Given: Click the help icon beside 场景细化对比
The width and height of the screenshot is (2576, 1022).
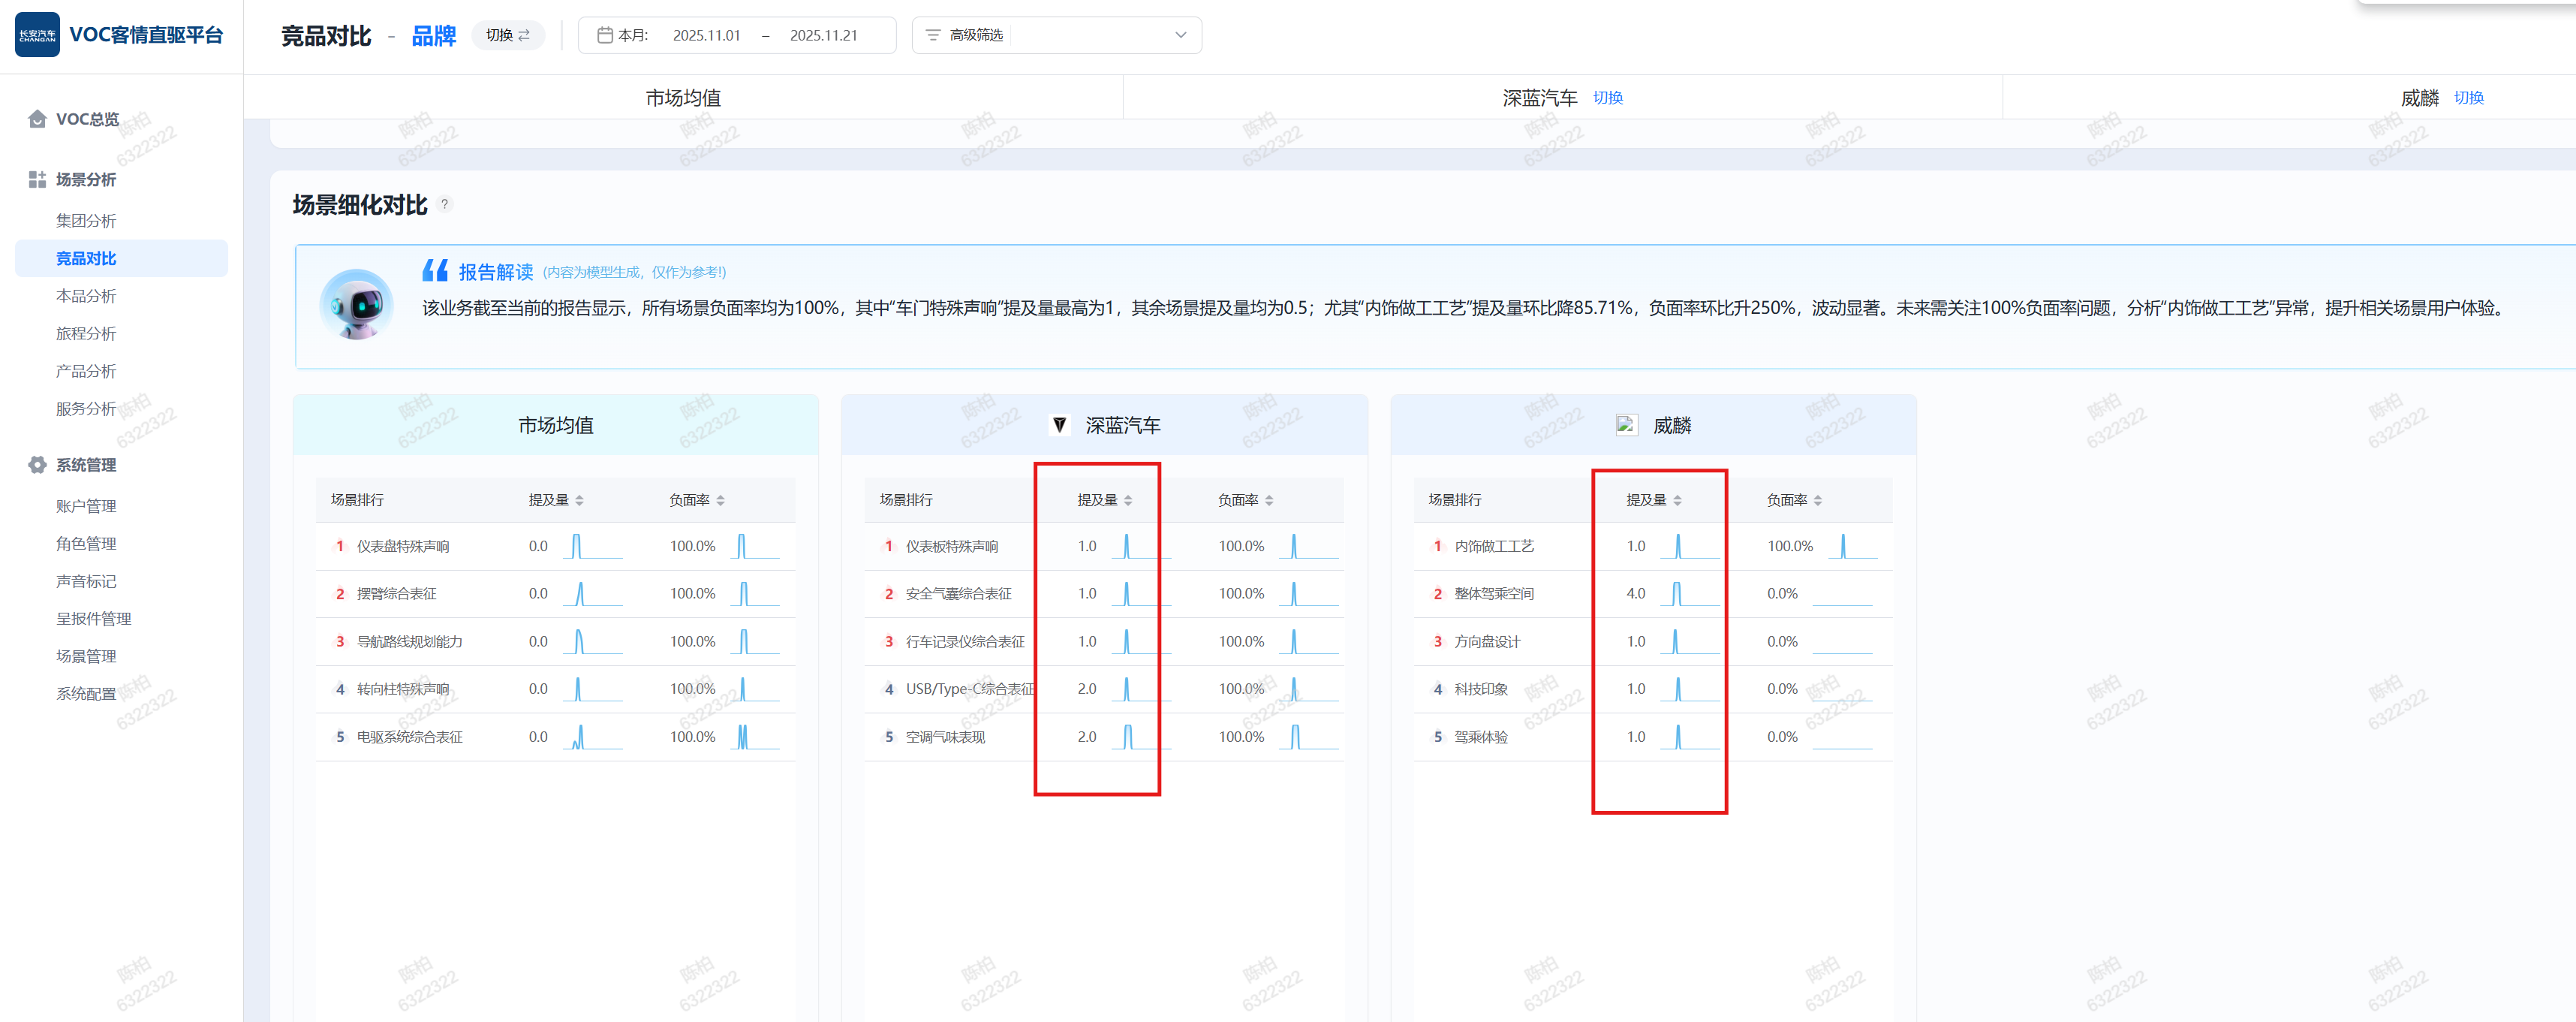Looking at the screenshot, I should (445, 205).
